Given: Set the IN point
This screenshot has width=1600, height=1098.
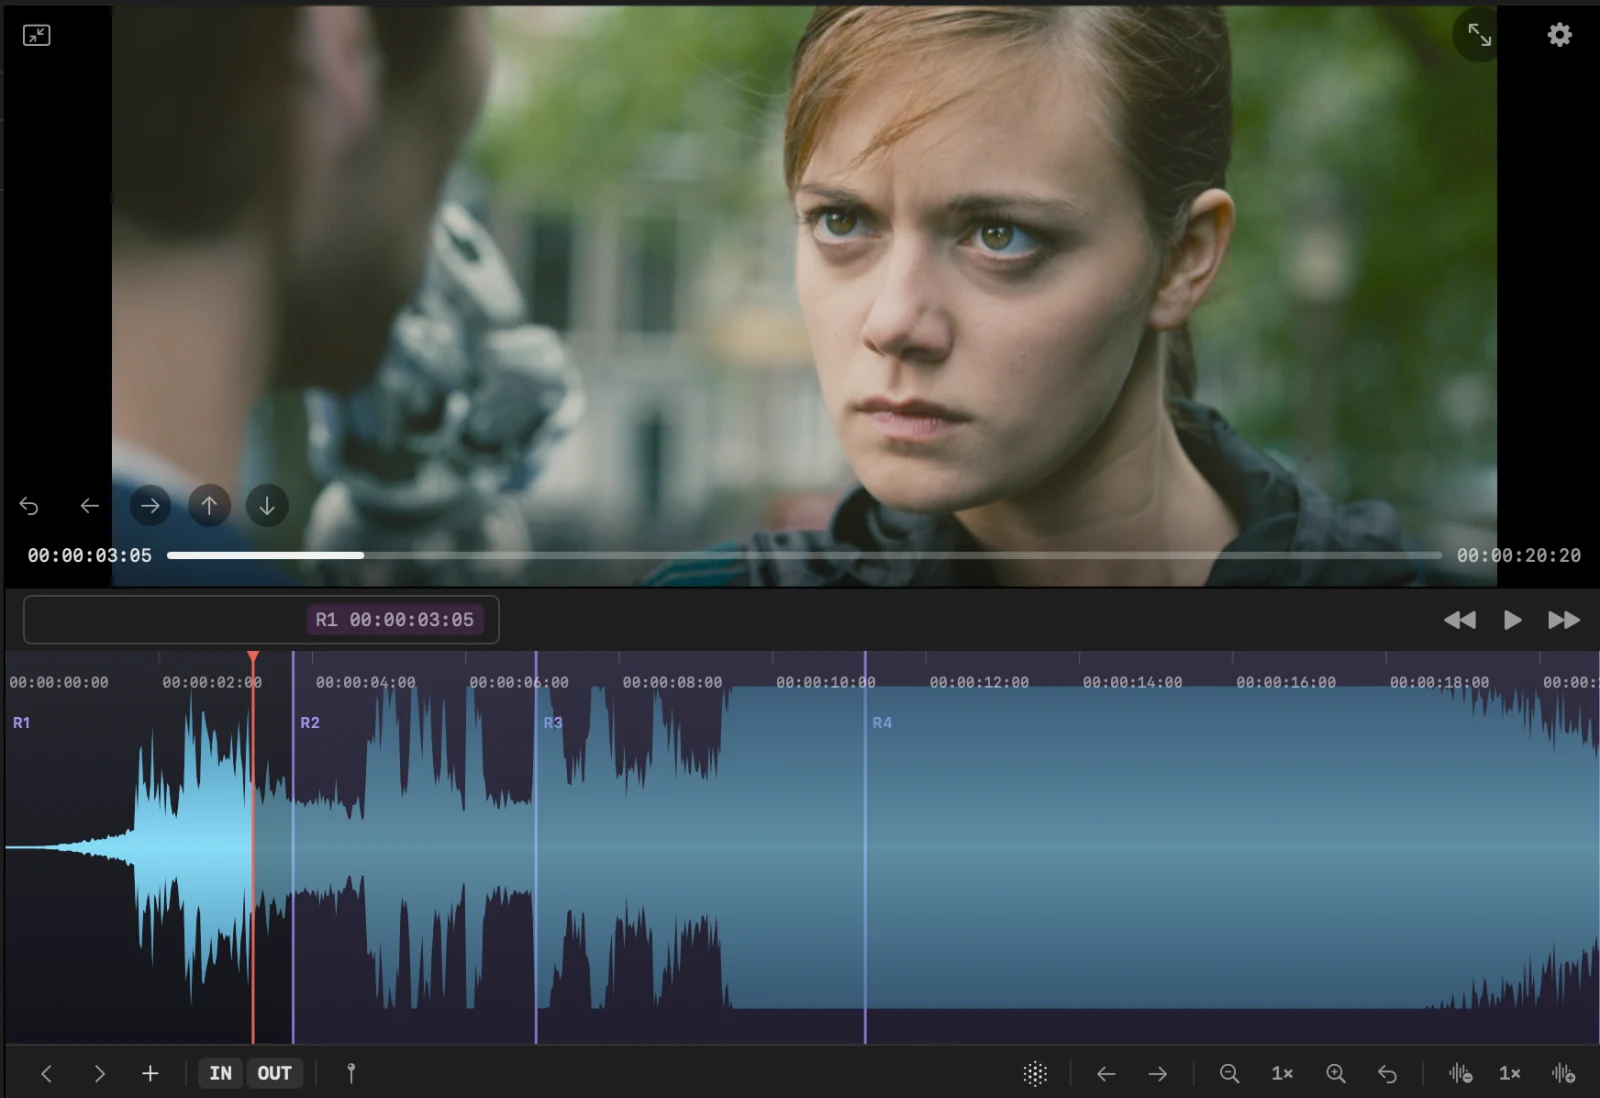Looking at the screenshot, I should coord(220,1073).
